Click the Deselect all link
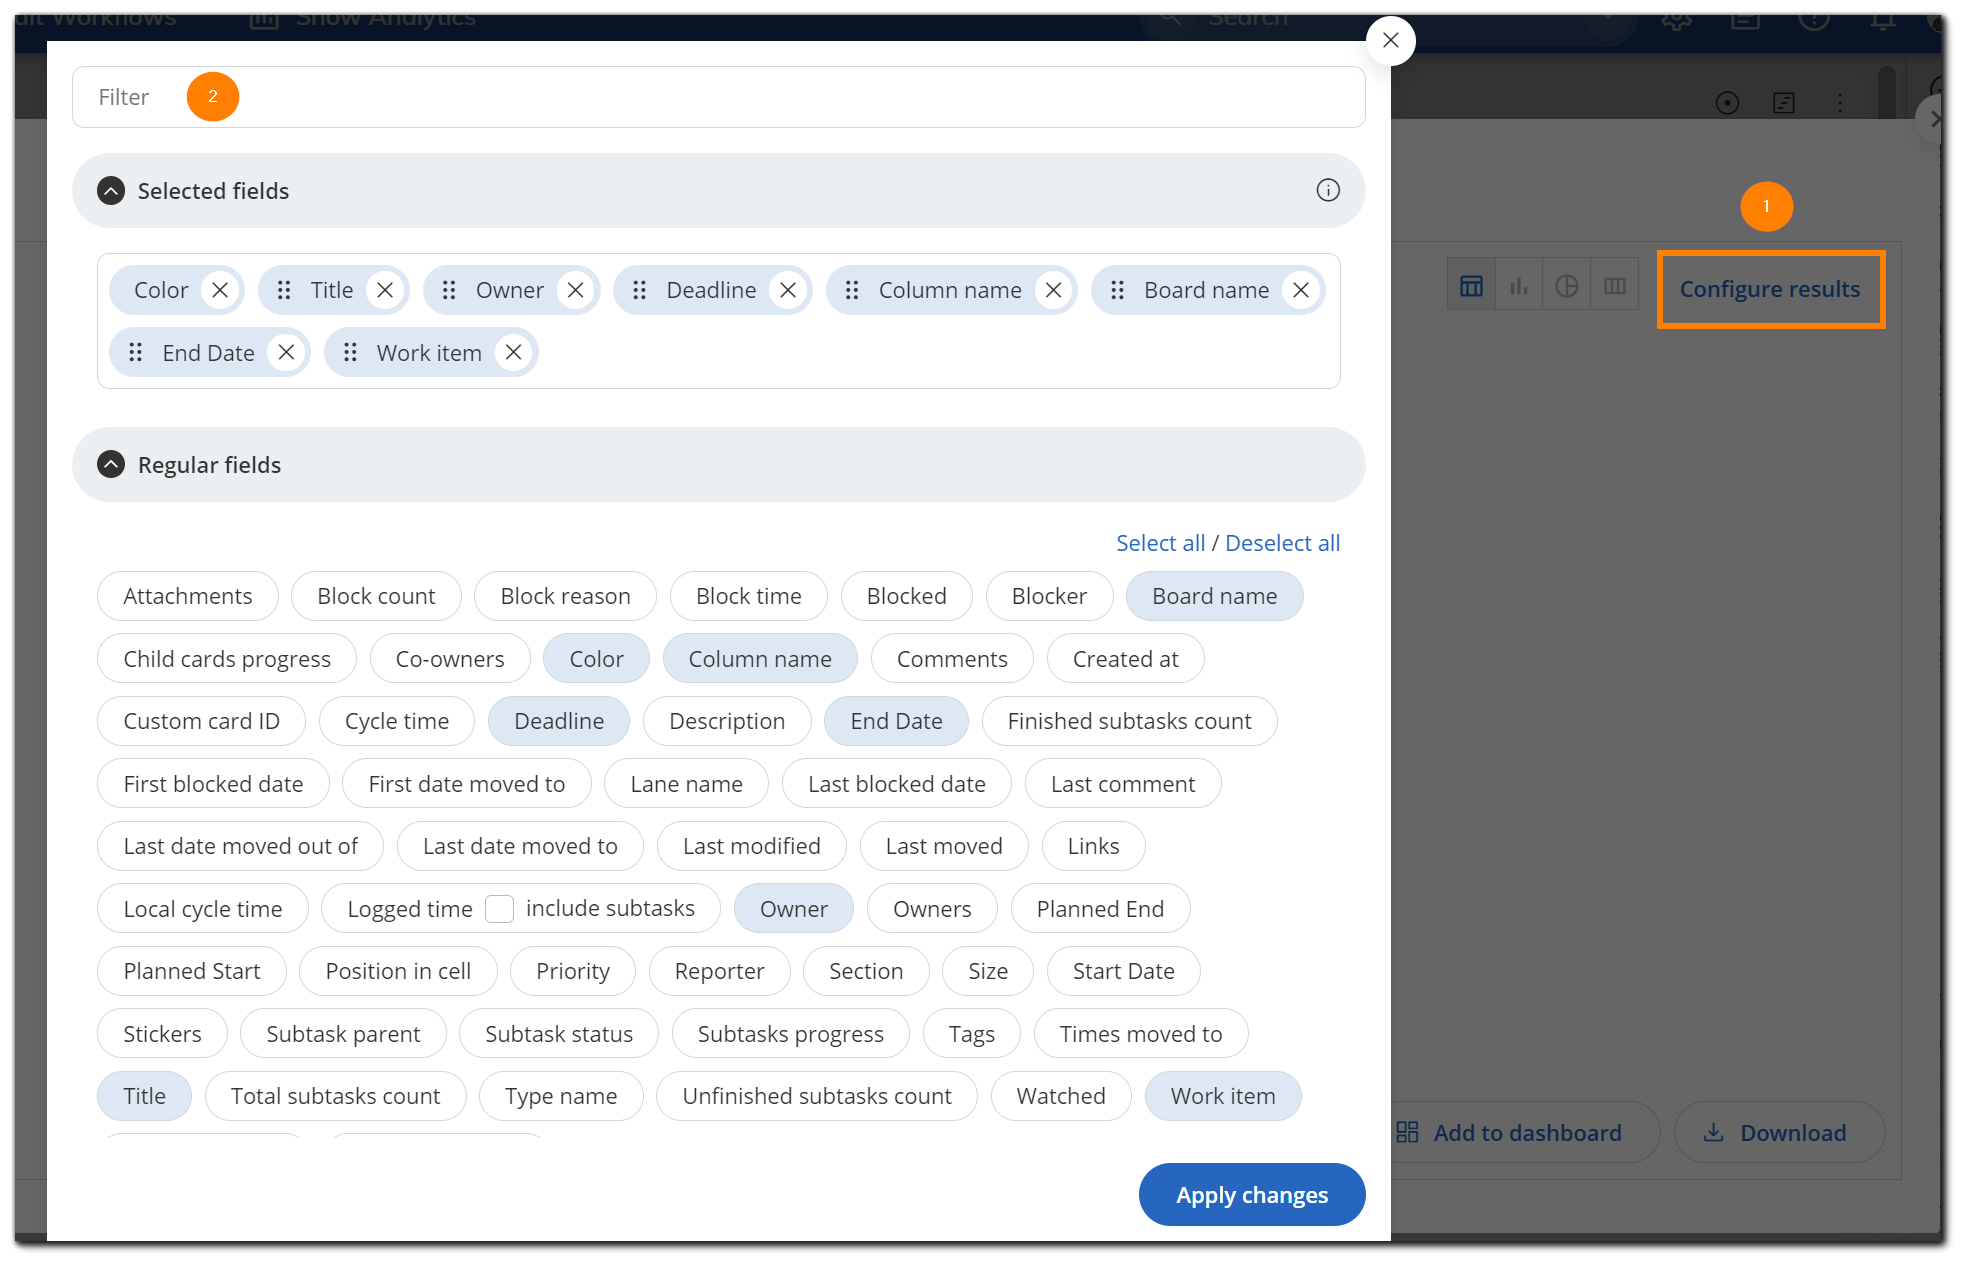 1283,542
